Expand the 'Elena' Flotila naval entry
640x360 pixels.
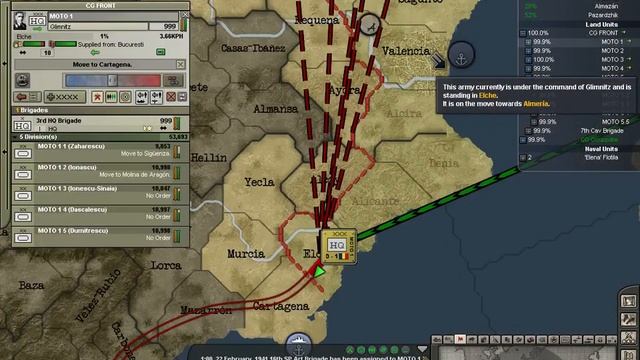(x=523, y=158)
